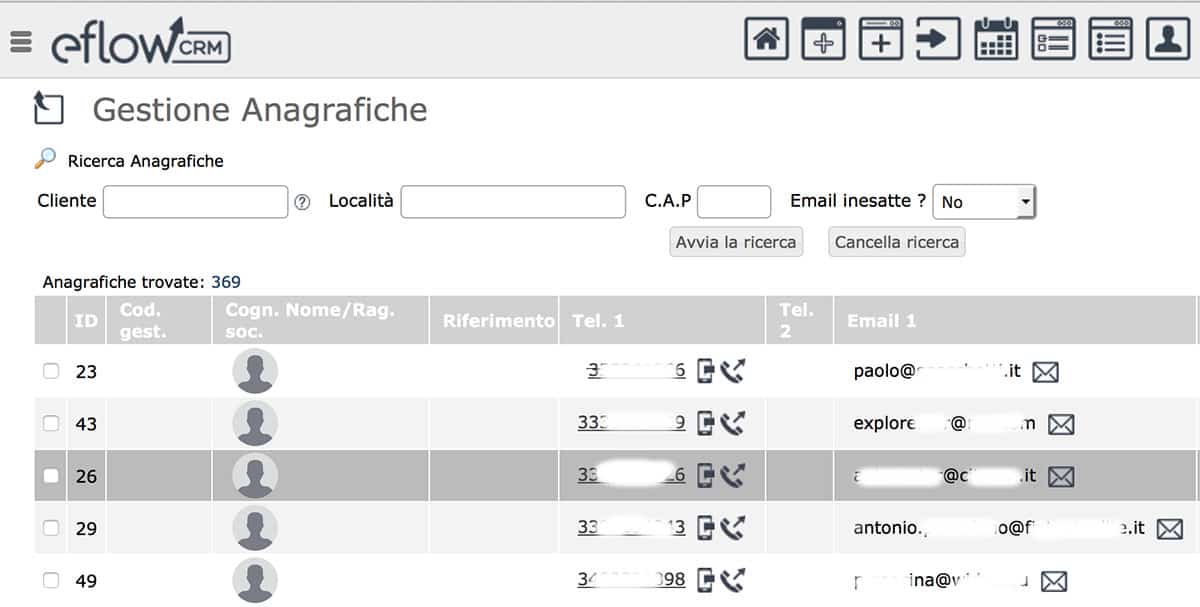Click the Email 1 column header
This screenshot has height=607, width=1200.
(x=881, y=321)
